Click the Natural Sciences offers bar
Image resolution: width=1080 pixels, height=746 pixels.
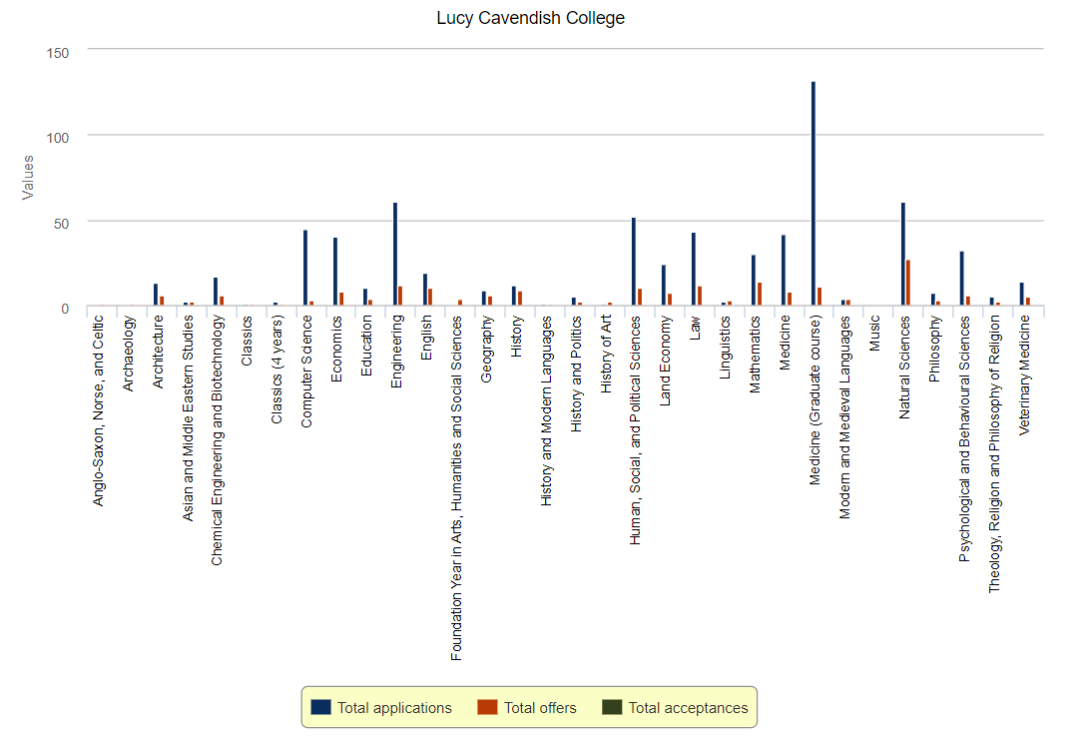[908, 282]
